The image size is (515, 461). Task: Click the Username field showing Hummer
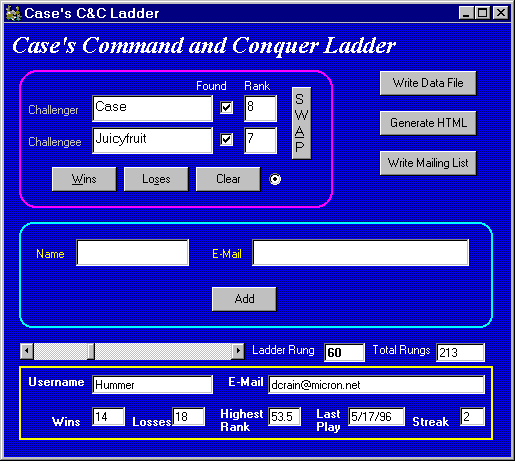152,384
